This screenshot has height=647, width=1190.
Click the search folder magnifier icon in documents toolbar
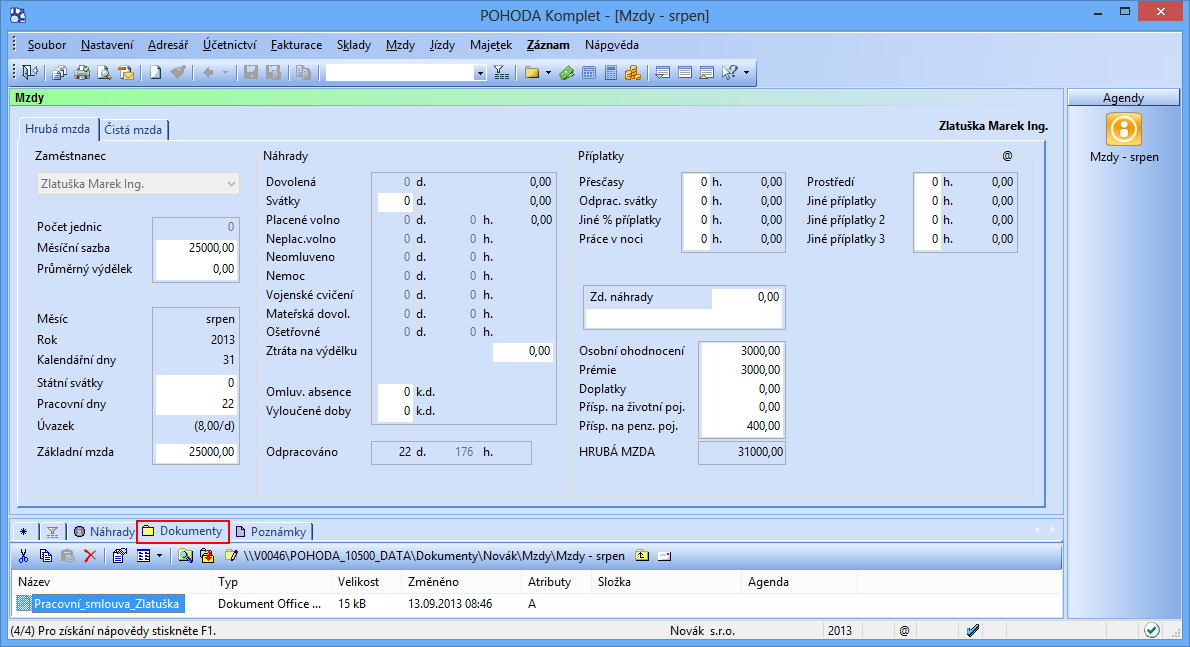tap(185, 556)
